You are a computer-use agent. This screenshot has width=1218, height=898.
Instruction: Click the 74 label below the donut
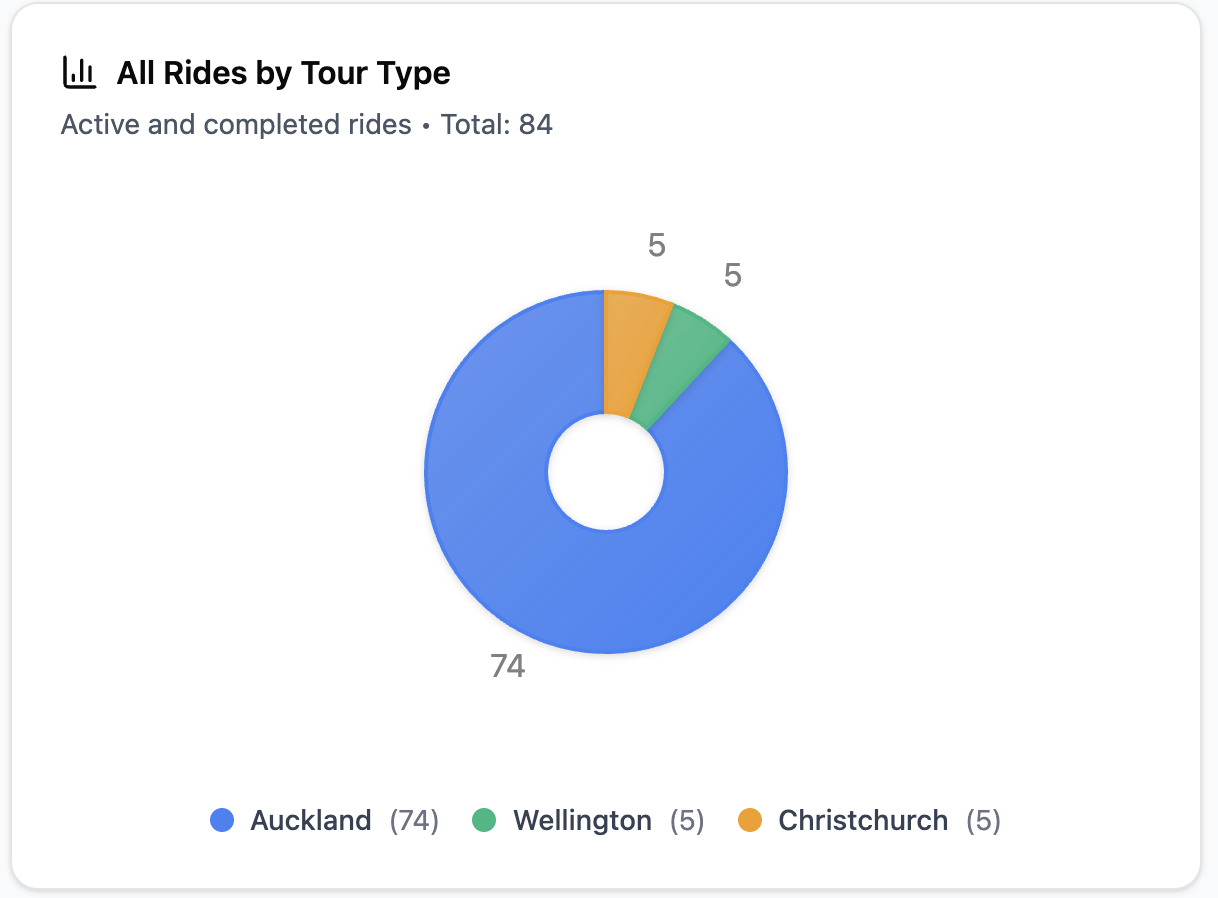[x=507, y=666]
